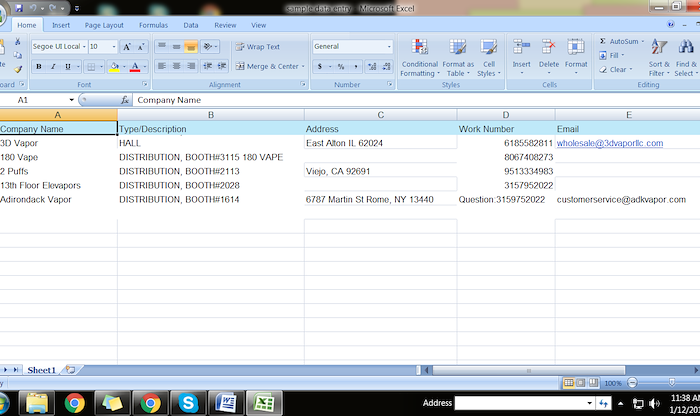The height and width of the screenshot is (416, 700).
Task: Open the Font Color dropdown arrow
Action: tap(145, 67)
